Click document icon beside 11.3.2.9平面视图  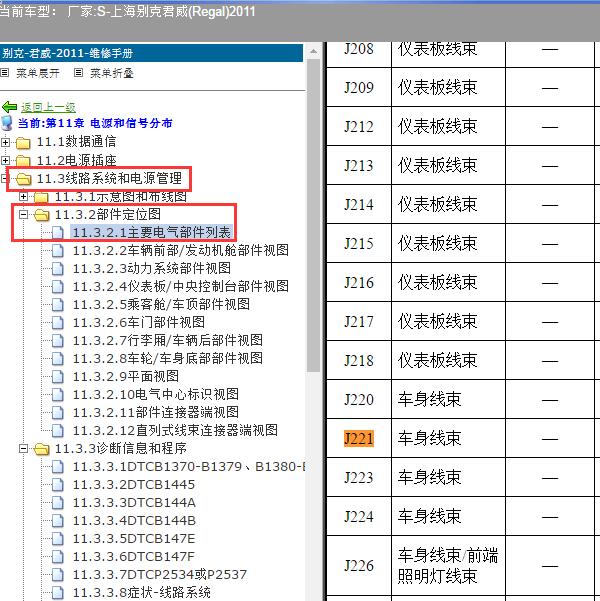point(58,377)
